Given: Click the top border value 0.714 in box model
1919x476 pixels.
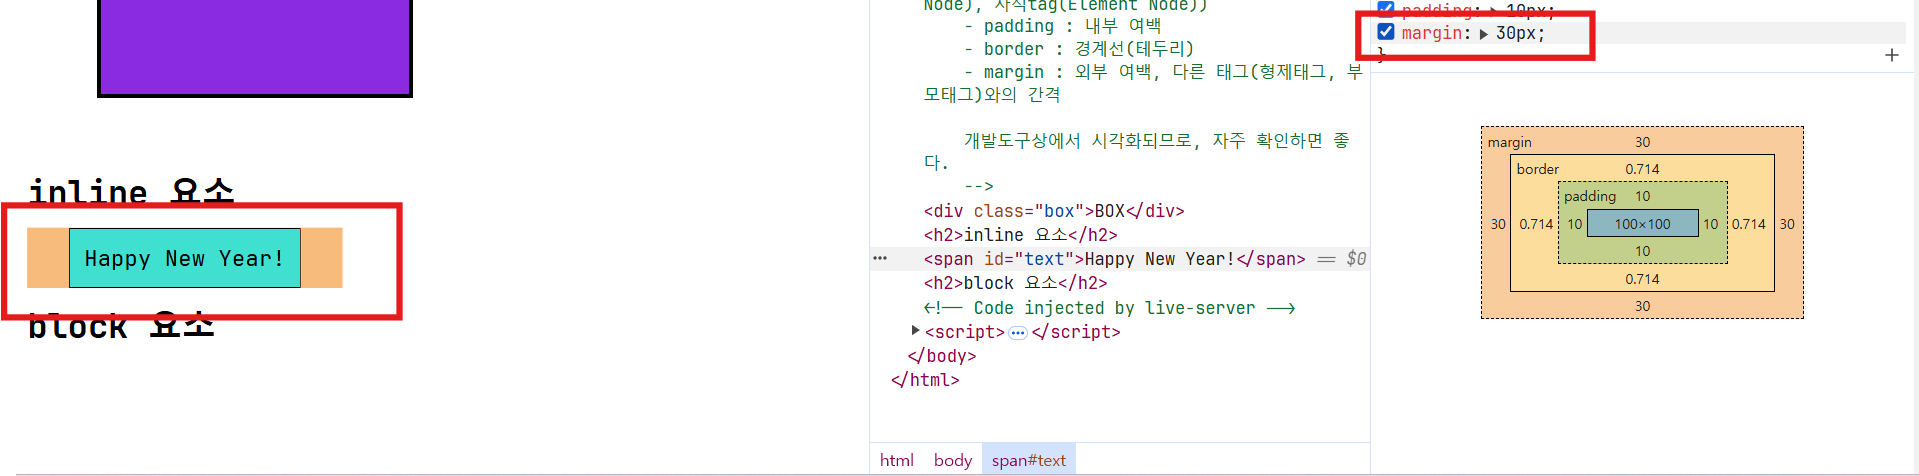Looking at the screenshot, I should (1642, 169).
